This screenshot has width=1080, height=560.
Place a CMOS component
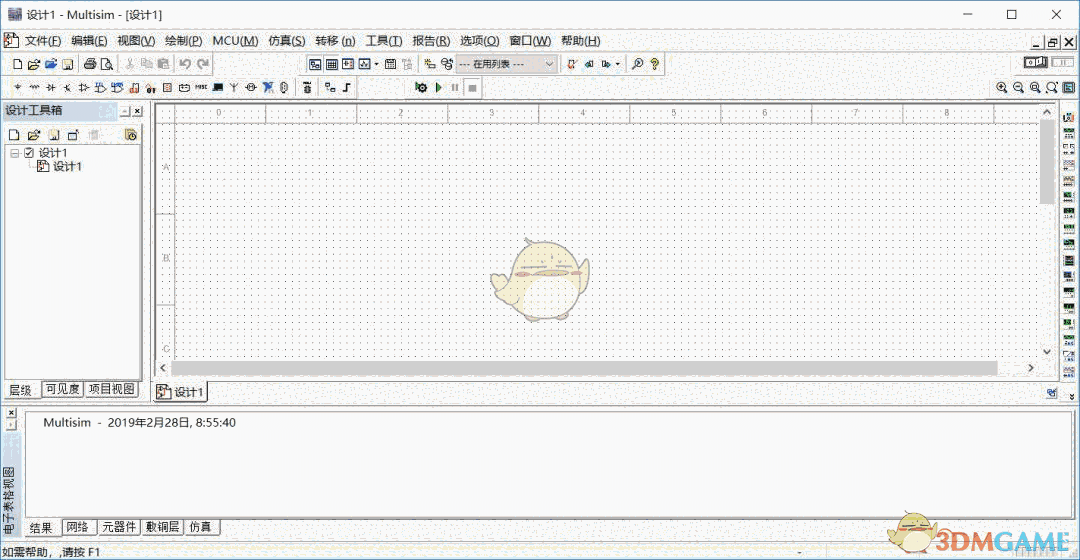(117, 87)
